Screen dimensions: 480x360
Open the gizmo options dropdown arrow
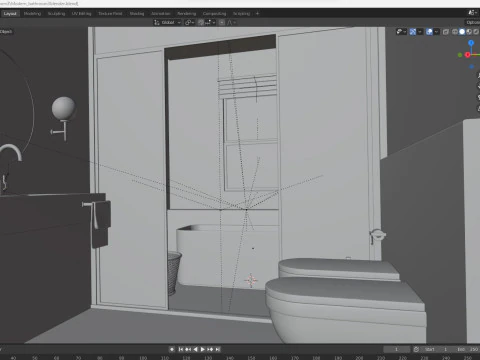420,32
